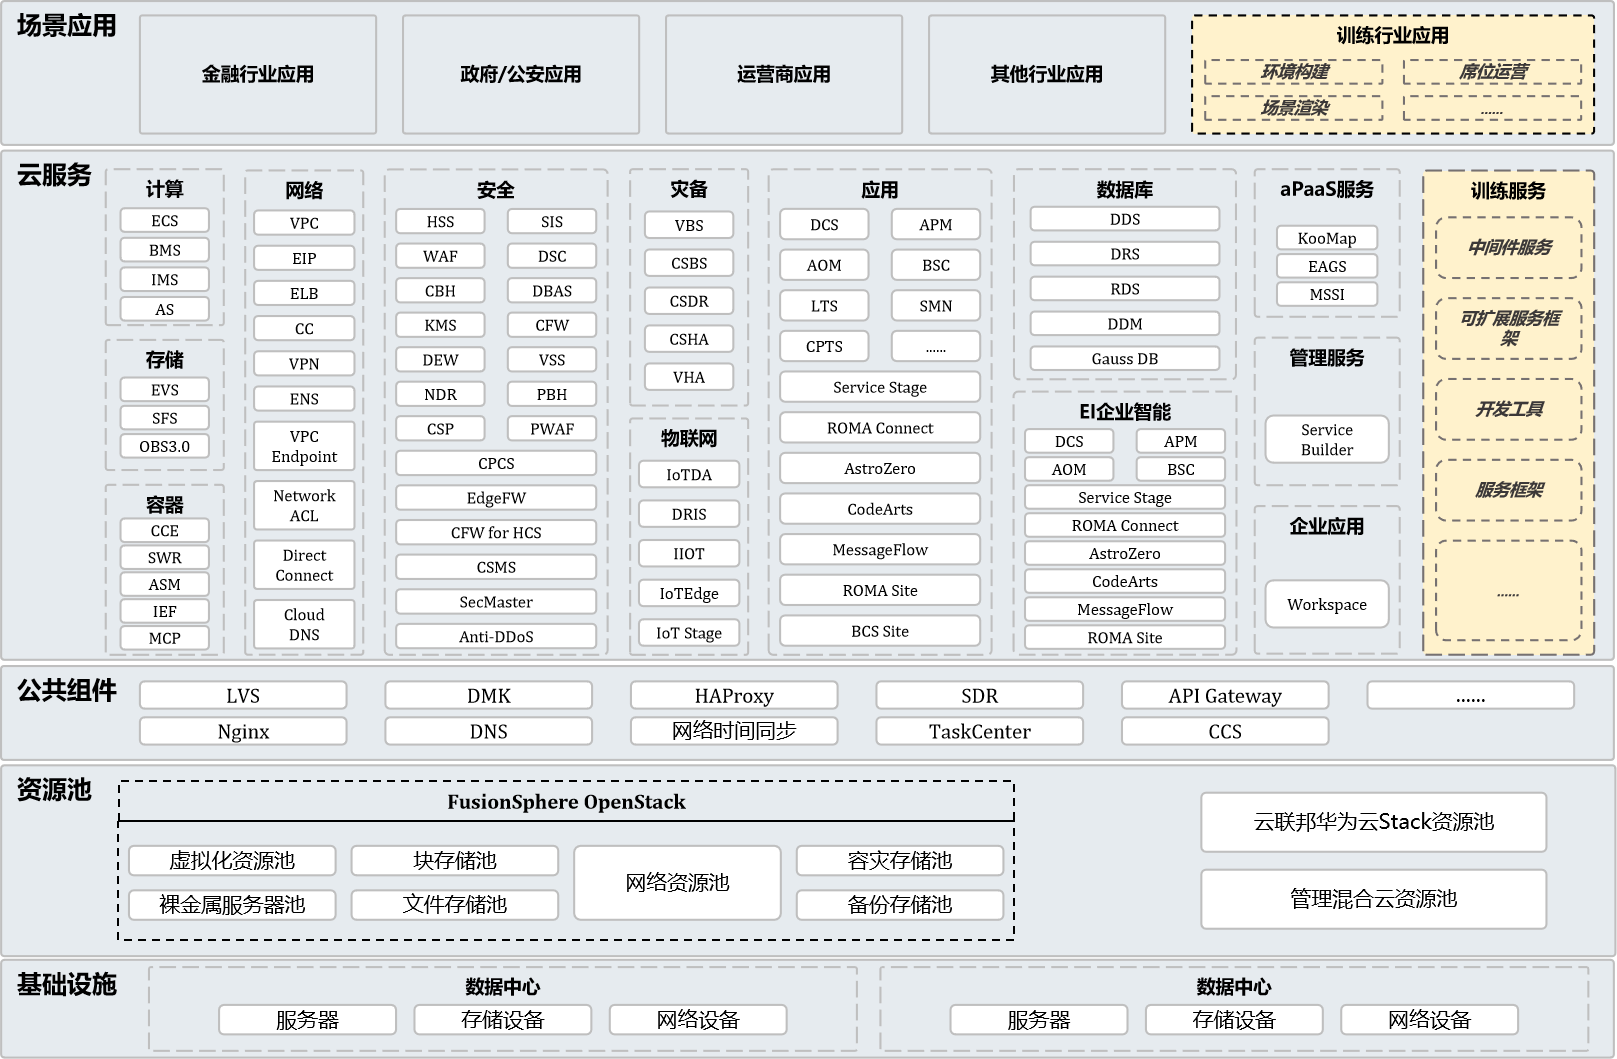The image size is (1617, 1059).
Task: Click the LVS public component box
Action: coord(243,696)
